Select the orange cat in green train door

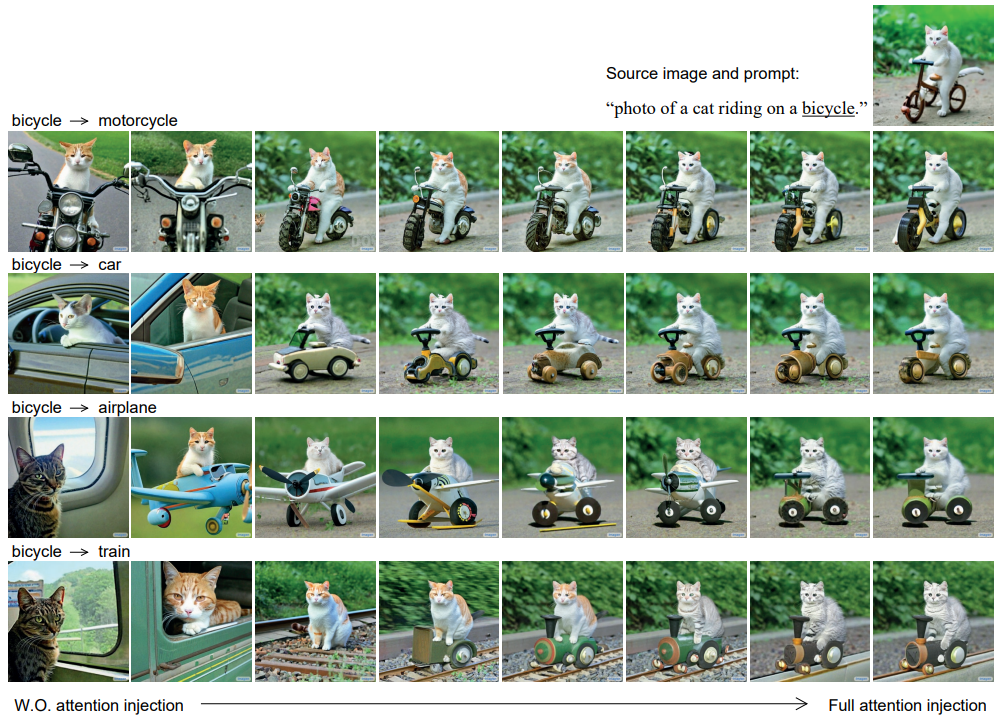(x=191, y=621)
